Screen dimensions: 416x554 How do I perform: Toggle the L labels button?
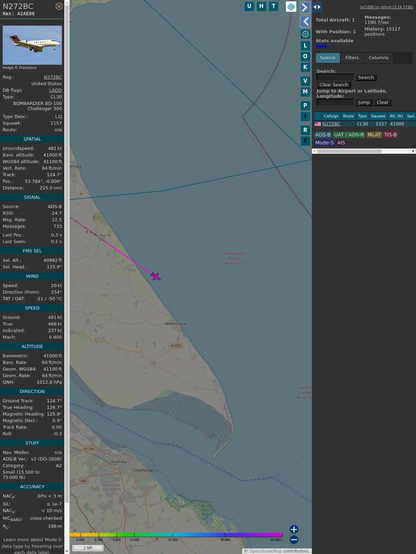pos(305,46)
